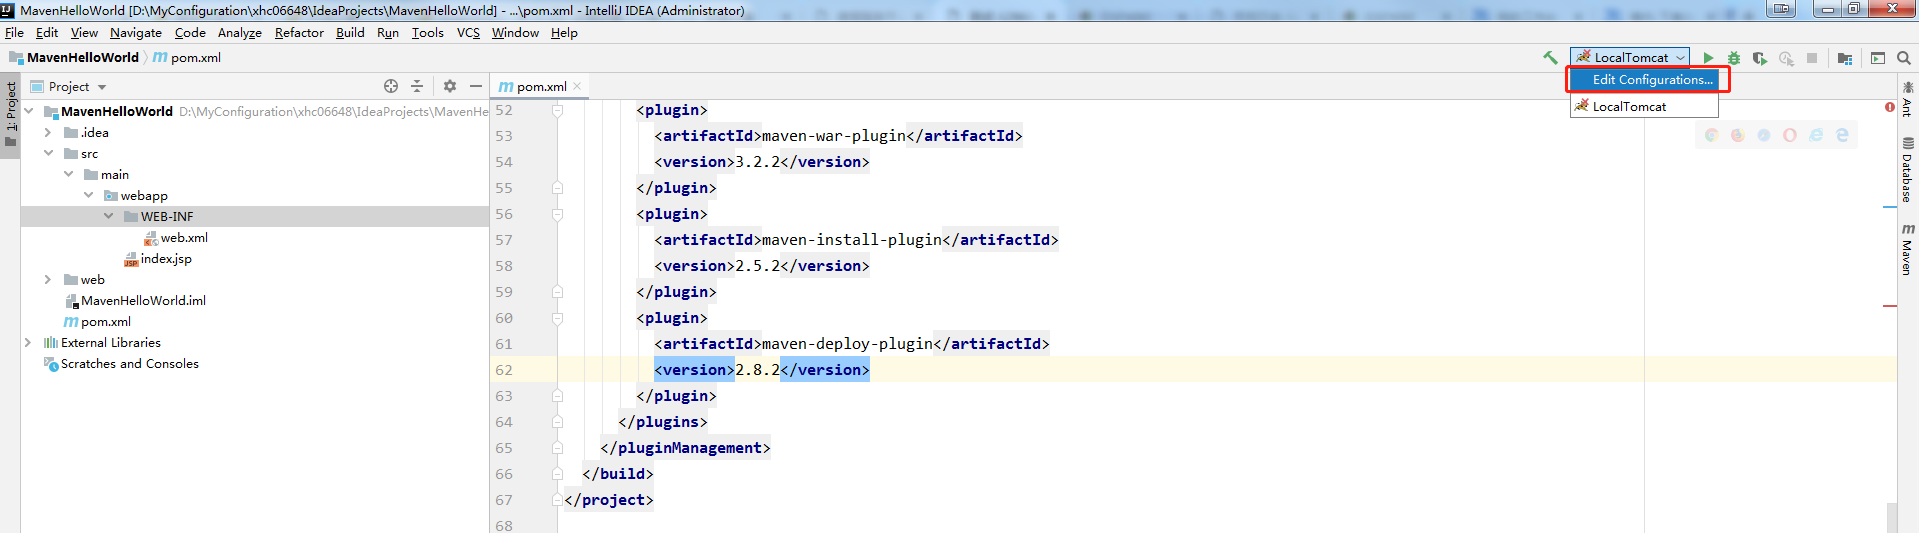Open the Maven tool window
This screenshot has width=1919, height=533.
tap(1907, 250)
